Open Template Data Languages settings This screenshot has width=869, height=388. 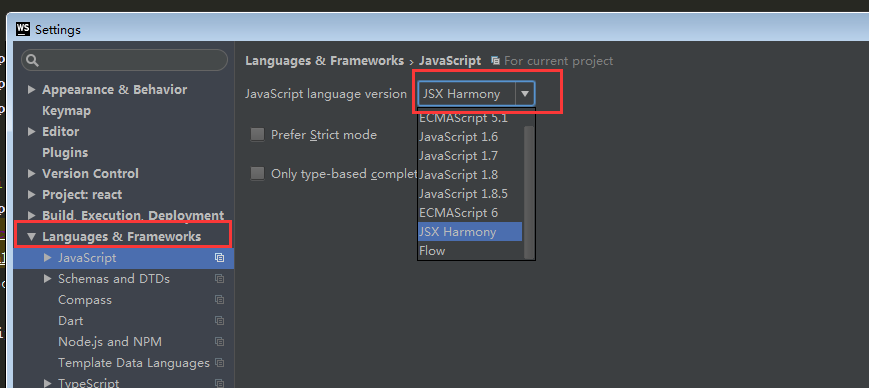coord(134,363)
